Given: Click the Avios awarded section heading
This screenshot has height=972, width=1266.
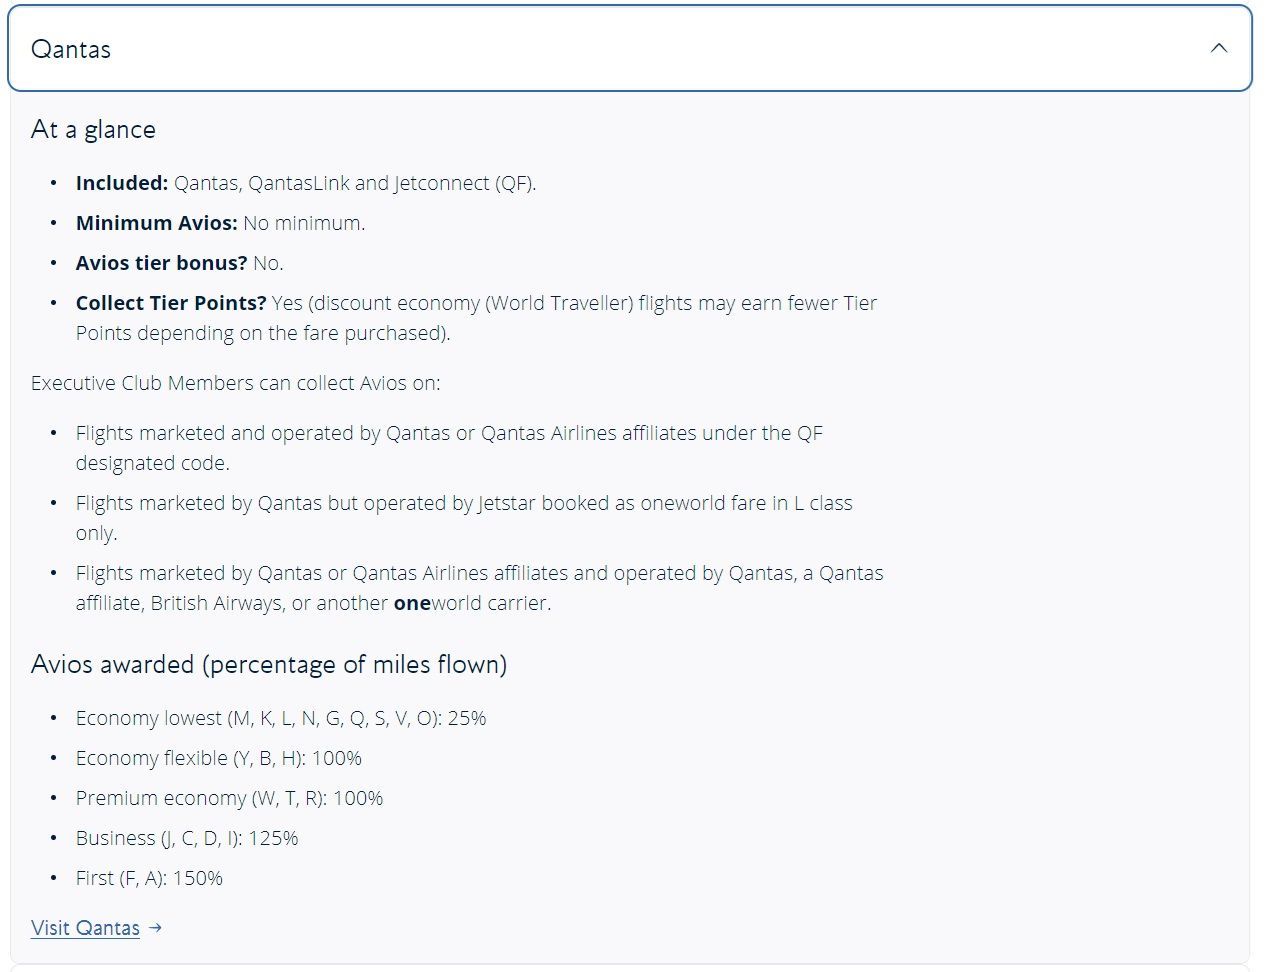Looking at the screenshot, I should [x=269, y=665].
